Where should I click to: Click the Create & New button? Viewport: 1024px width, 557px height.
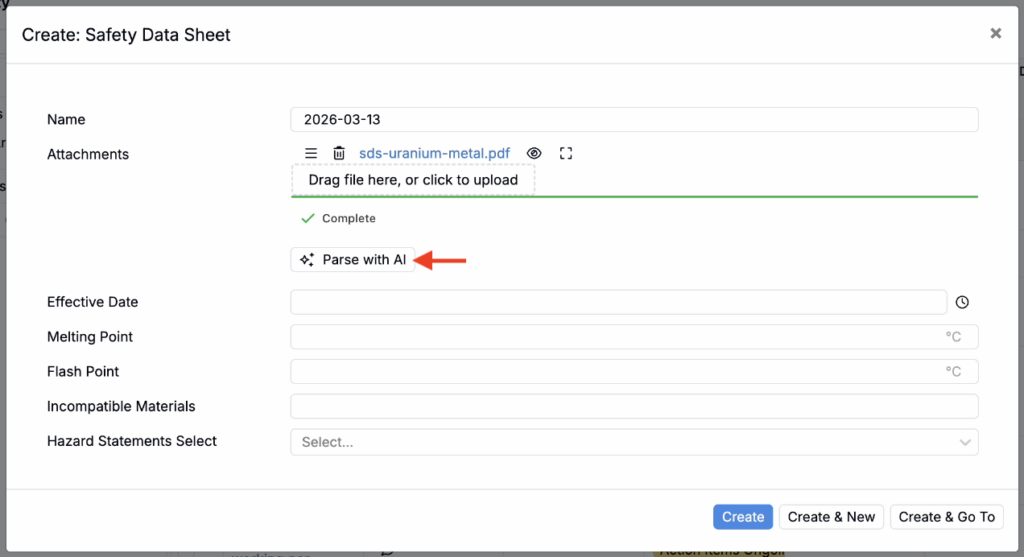[x=831, y=517]
